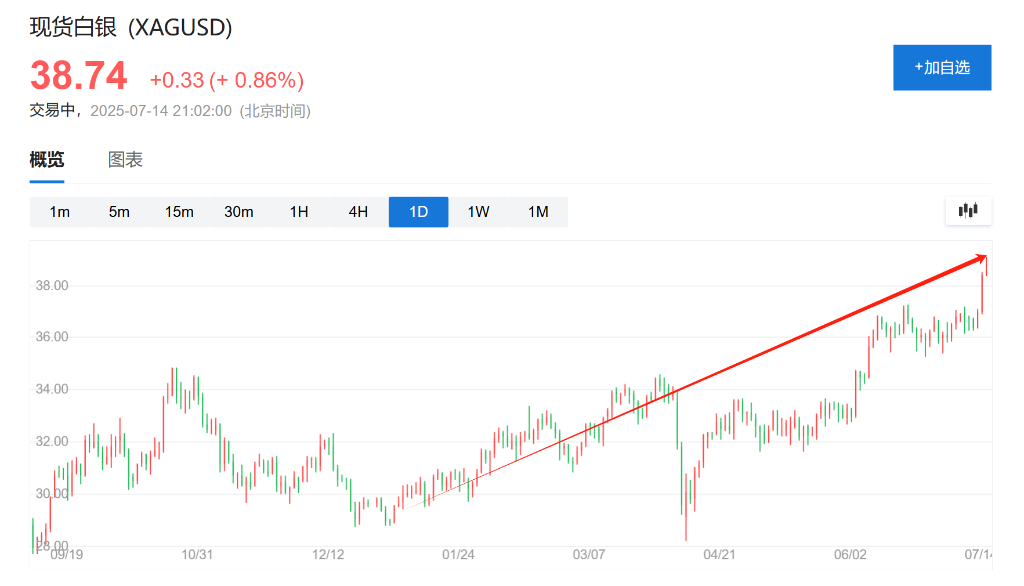
Task: Click the 10/31 date axis label
Action: click(198, 554)
